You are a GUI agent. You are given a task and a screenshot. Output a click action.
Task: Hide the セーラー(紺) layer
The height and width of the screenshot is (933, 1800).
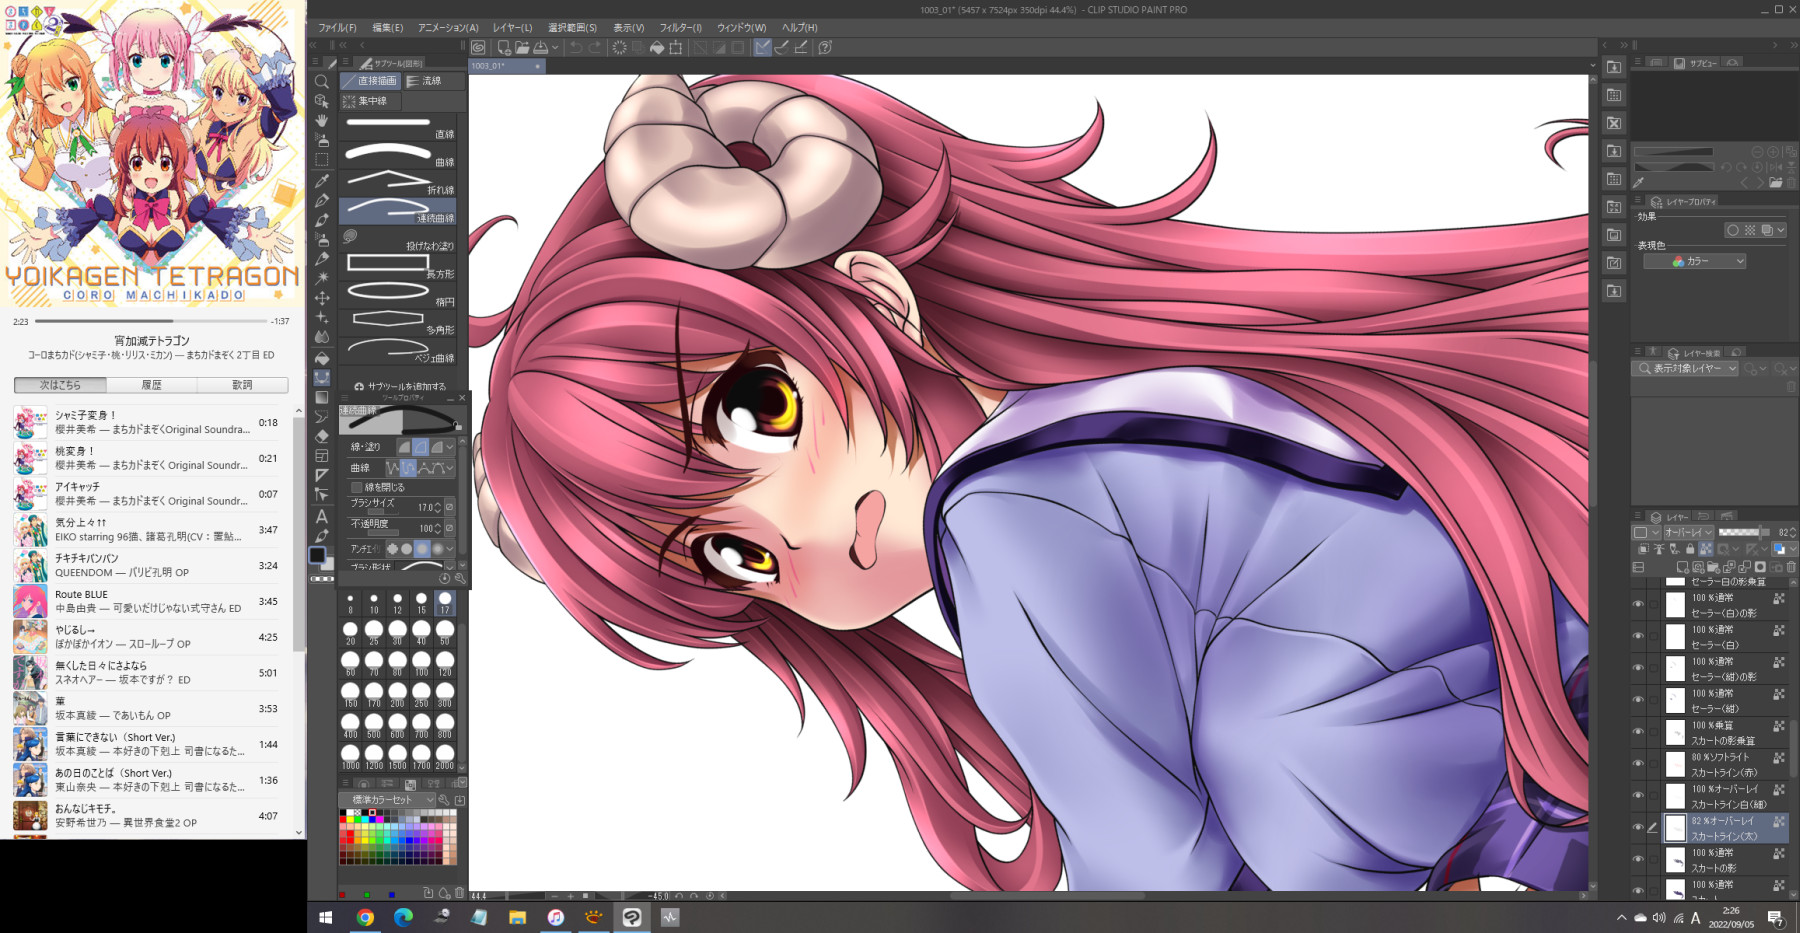tap(1638, 700)
